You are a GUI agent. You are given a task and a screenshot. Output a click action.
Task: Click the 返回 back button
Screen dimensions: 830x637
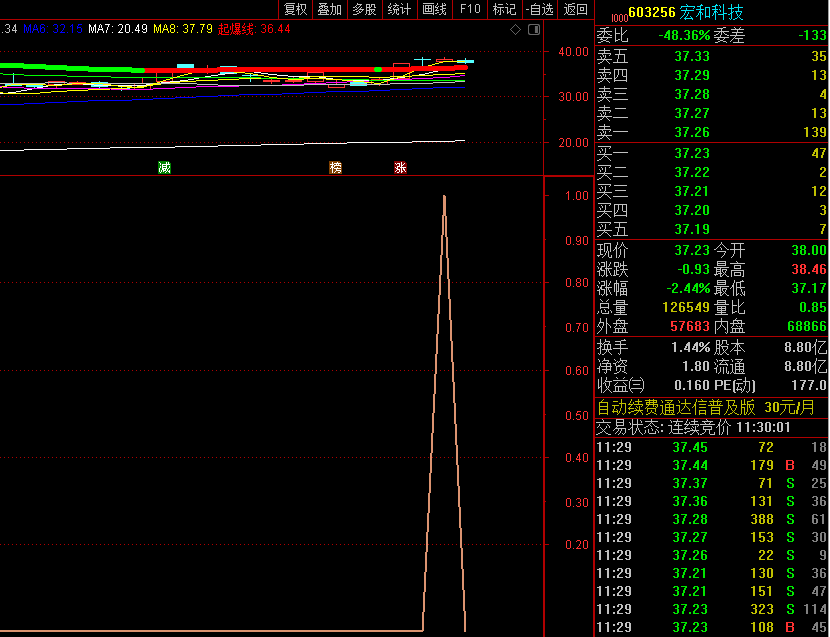point(575,9)
